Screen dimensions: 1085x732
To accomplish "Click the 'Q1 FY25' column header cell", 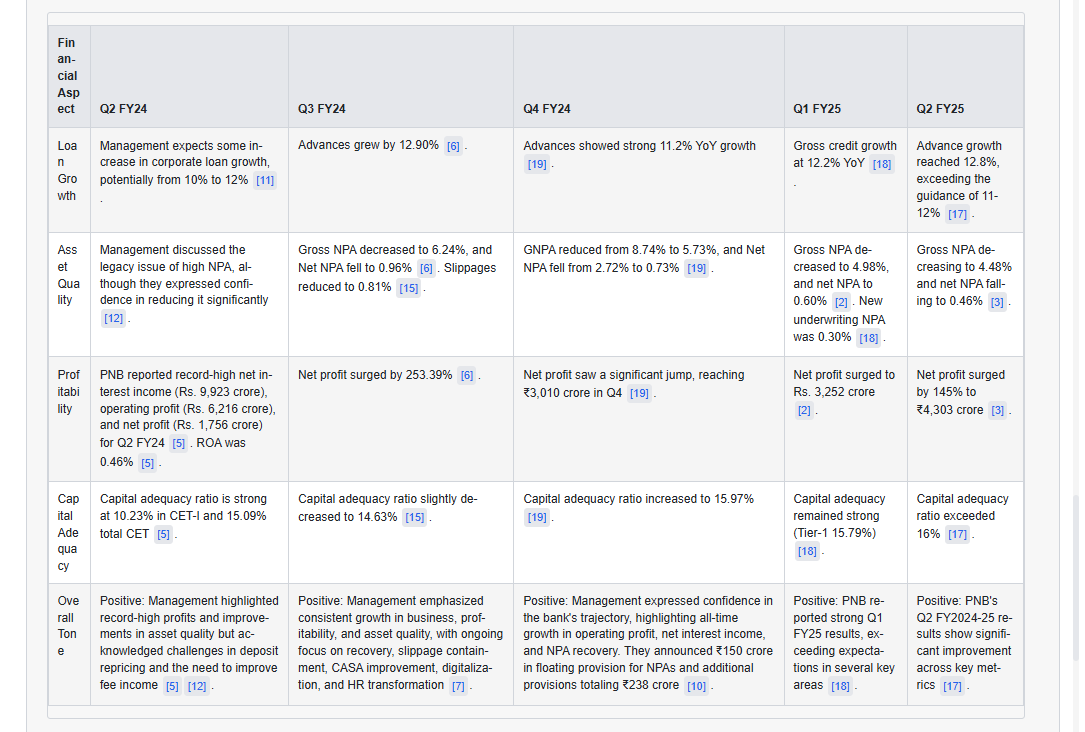I will 816,109.
